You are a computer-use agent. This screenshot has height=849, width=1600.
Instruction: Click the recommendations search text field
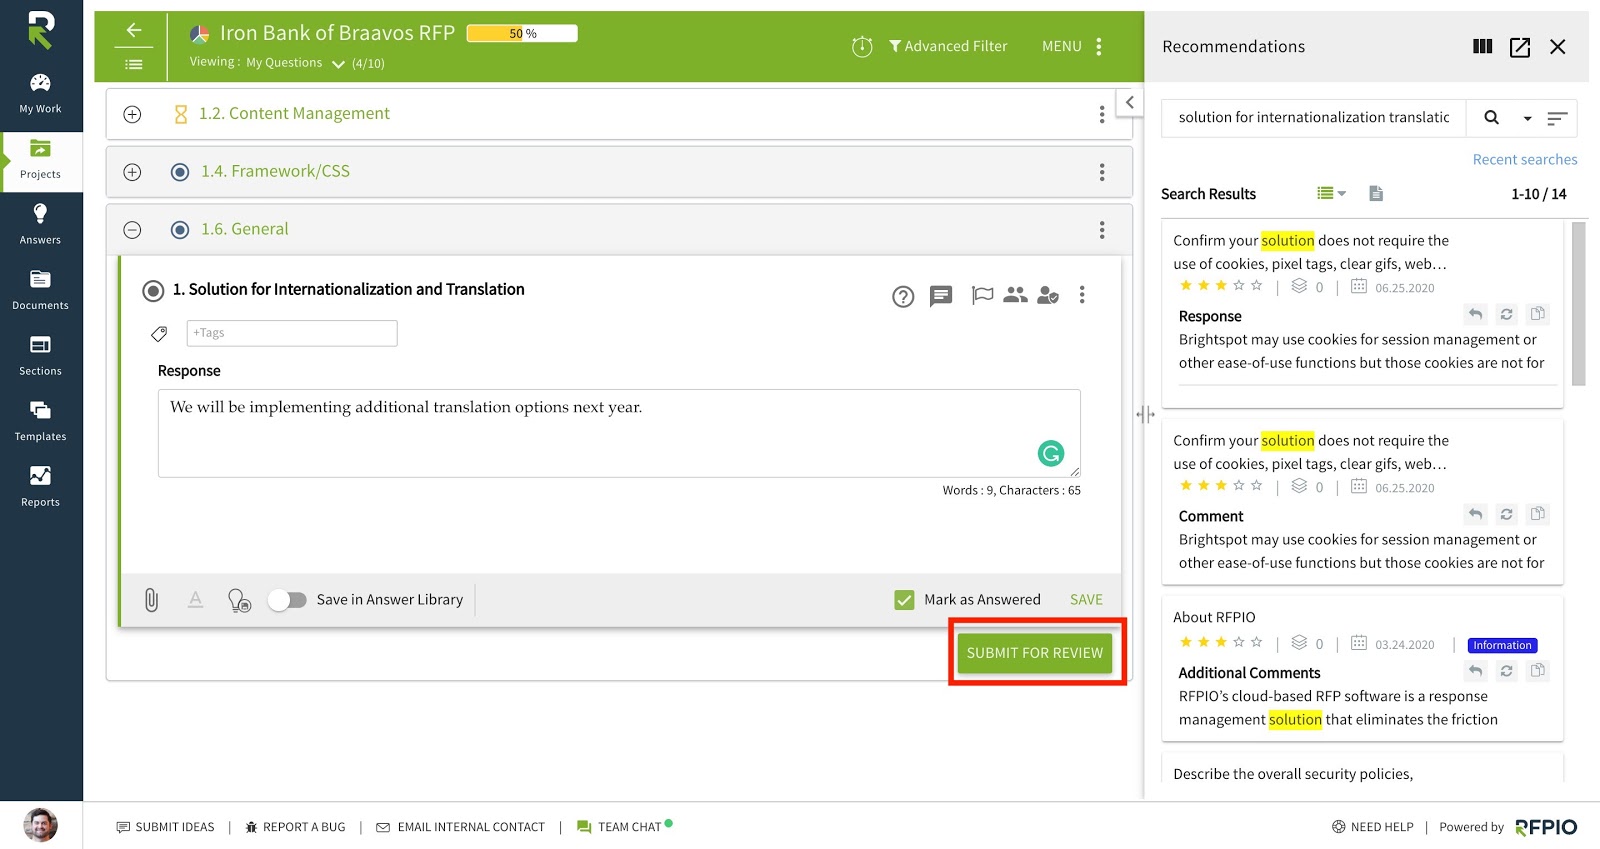pos(1314,118)
